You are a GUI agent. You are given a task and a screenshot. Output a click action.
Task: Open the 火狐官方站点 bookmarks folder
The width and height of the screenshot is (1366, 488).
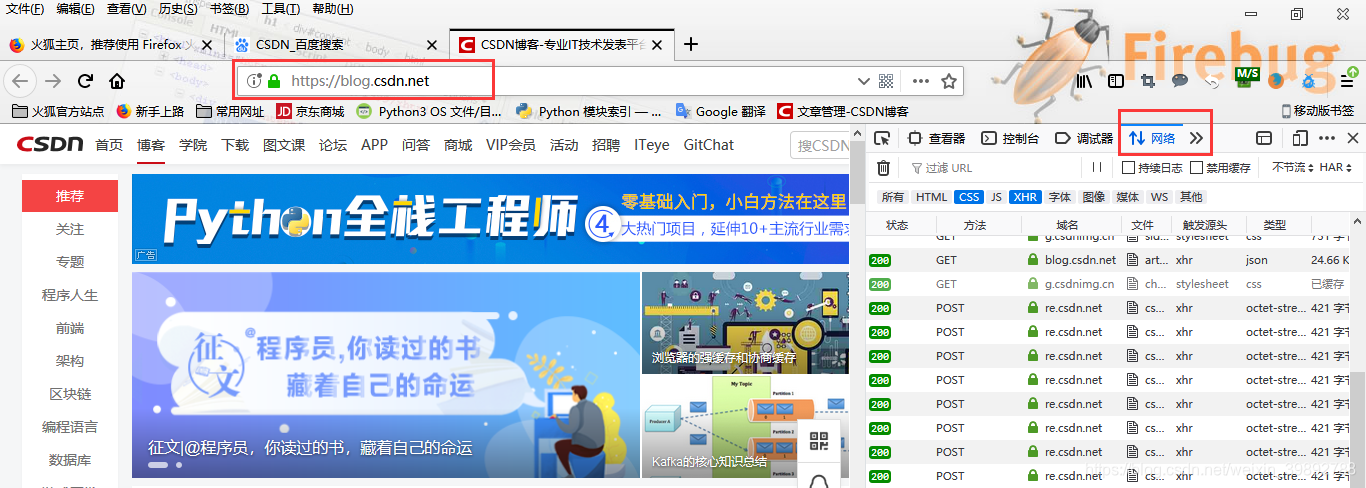(57, 111)
